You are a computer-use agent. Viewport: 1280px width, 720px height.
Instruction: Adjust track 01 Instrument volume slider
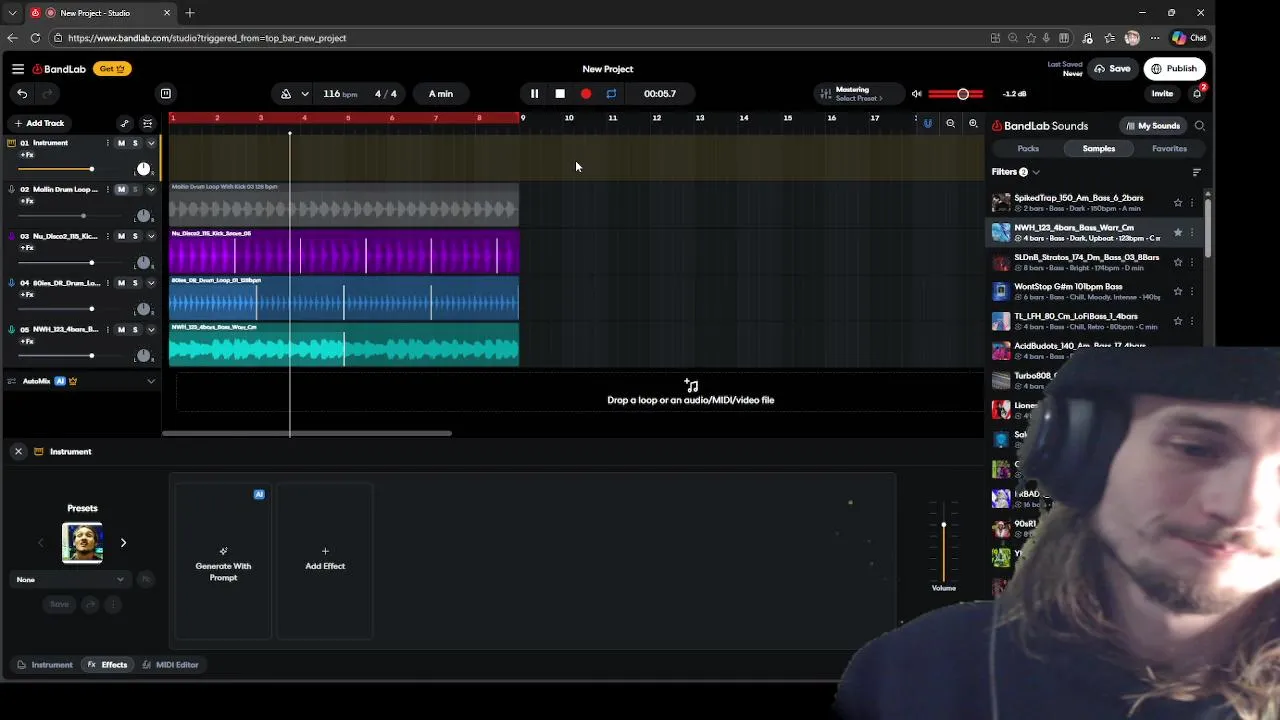click(91, 169)
